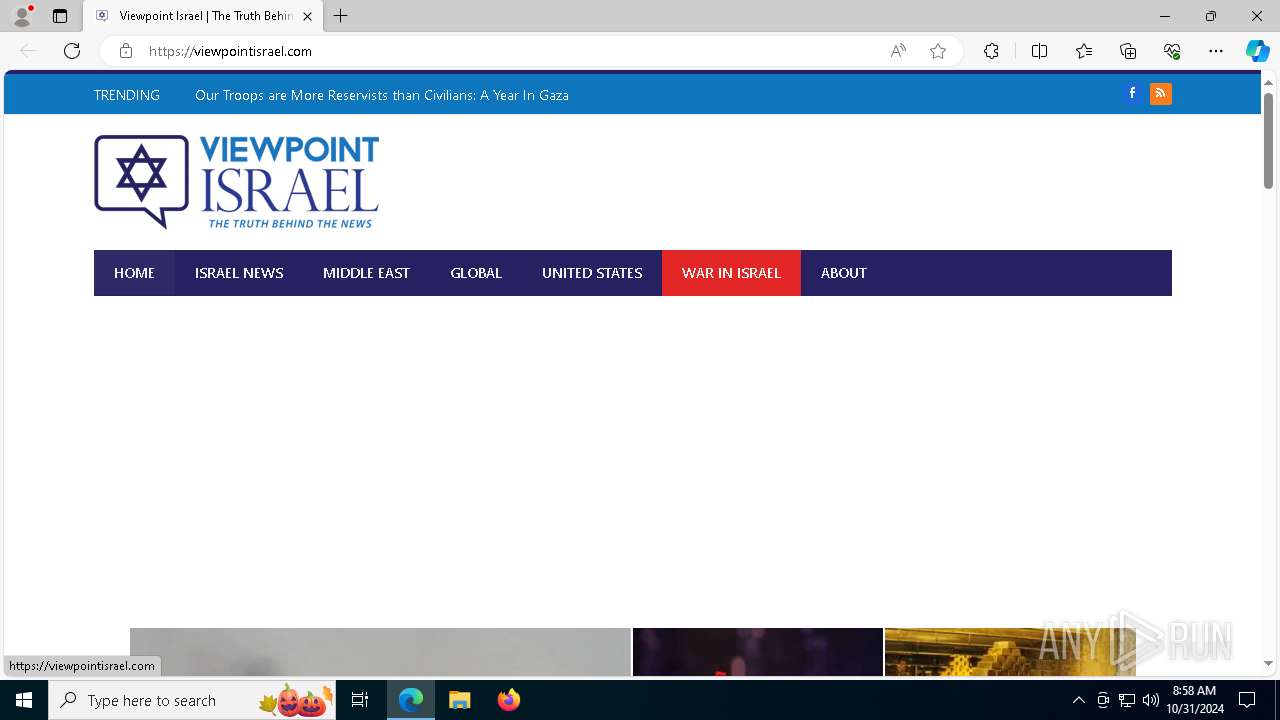Click the scrollbar up arrow
The image size is (1280, 720).
tap(1268, 81)
